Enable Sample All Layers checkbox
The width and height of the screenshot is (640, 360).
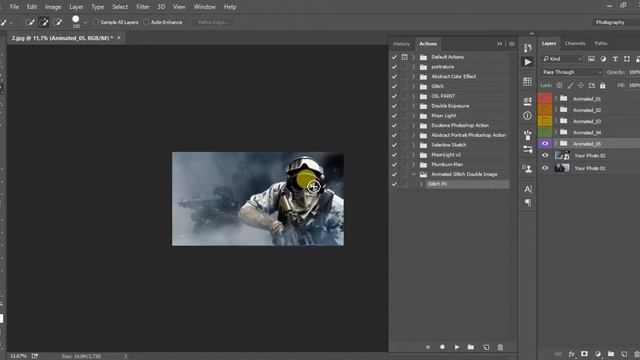click(x=96, y=22)
